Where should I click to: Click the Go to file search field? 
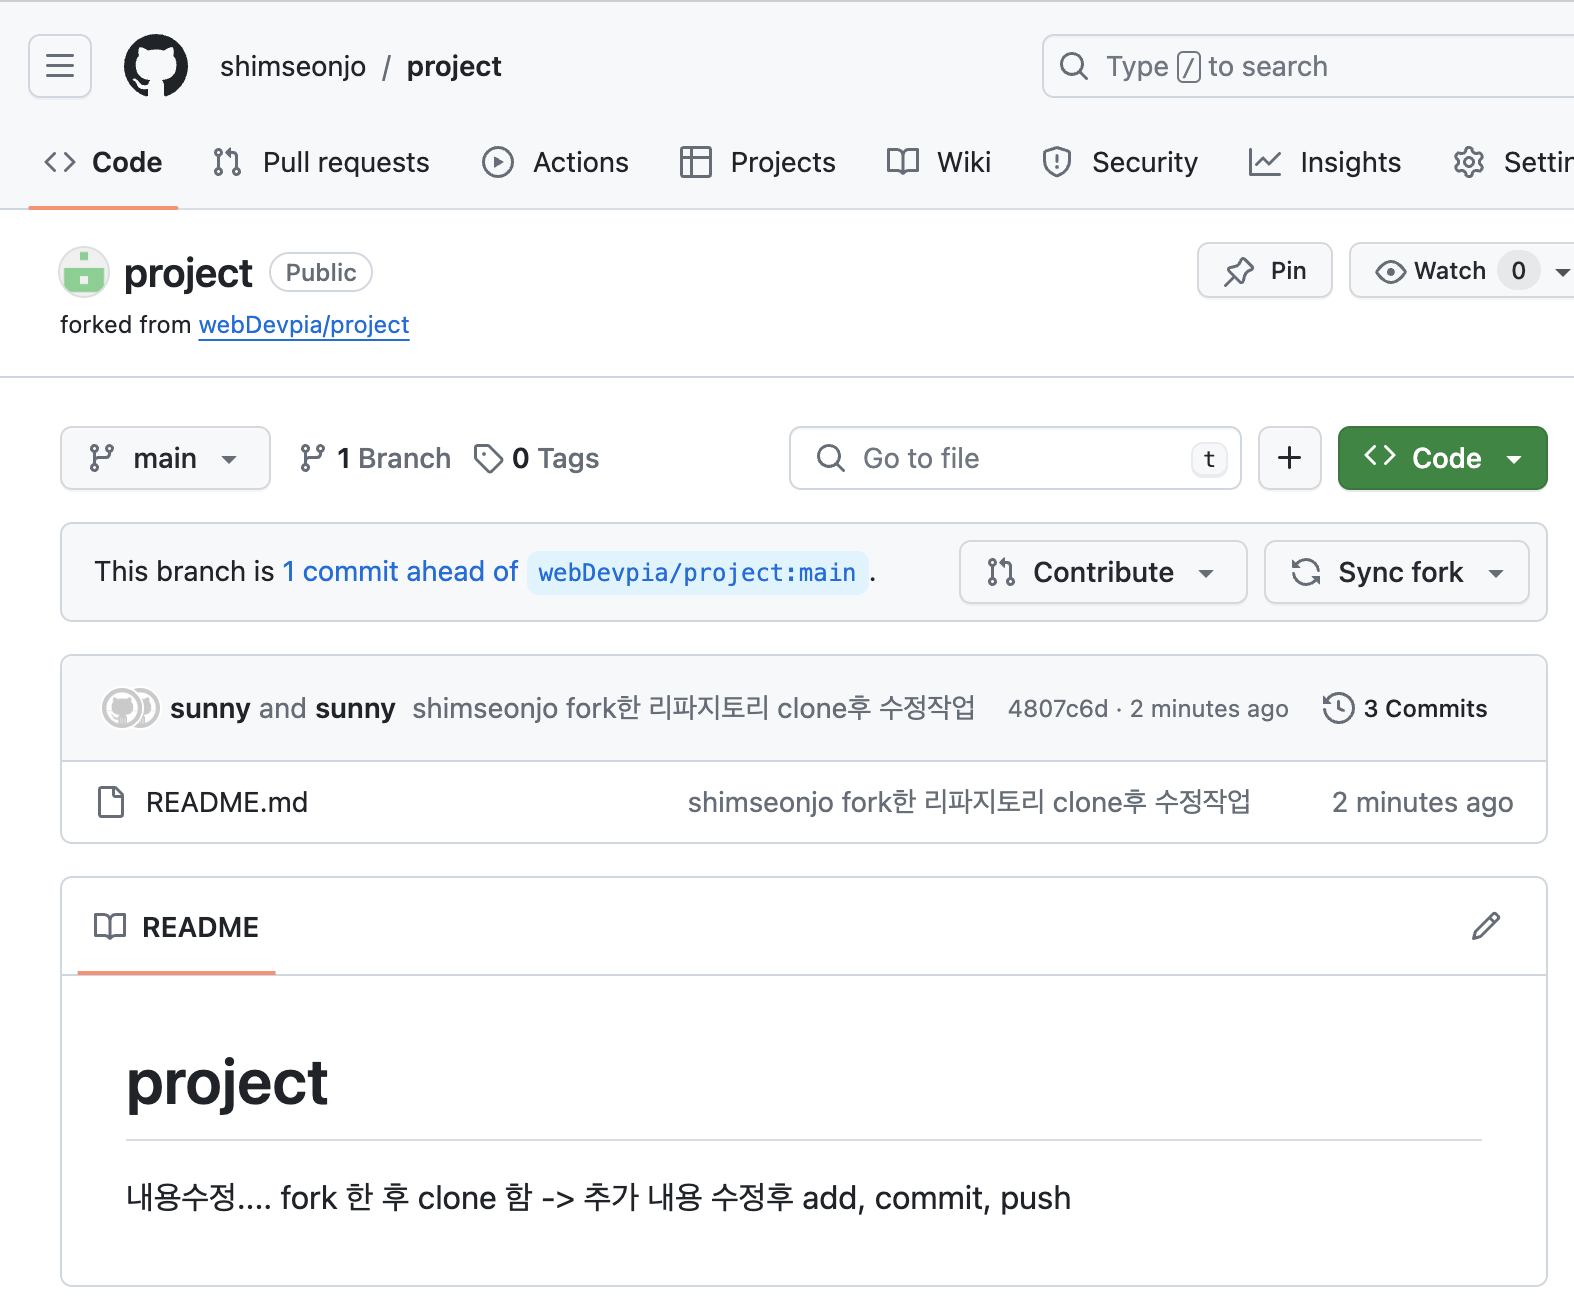(x=1000, y=458)
